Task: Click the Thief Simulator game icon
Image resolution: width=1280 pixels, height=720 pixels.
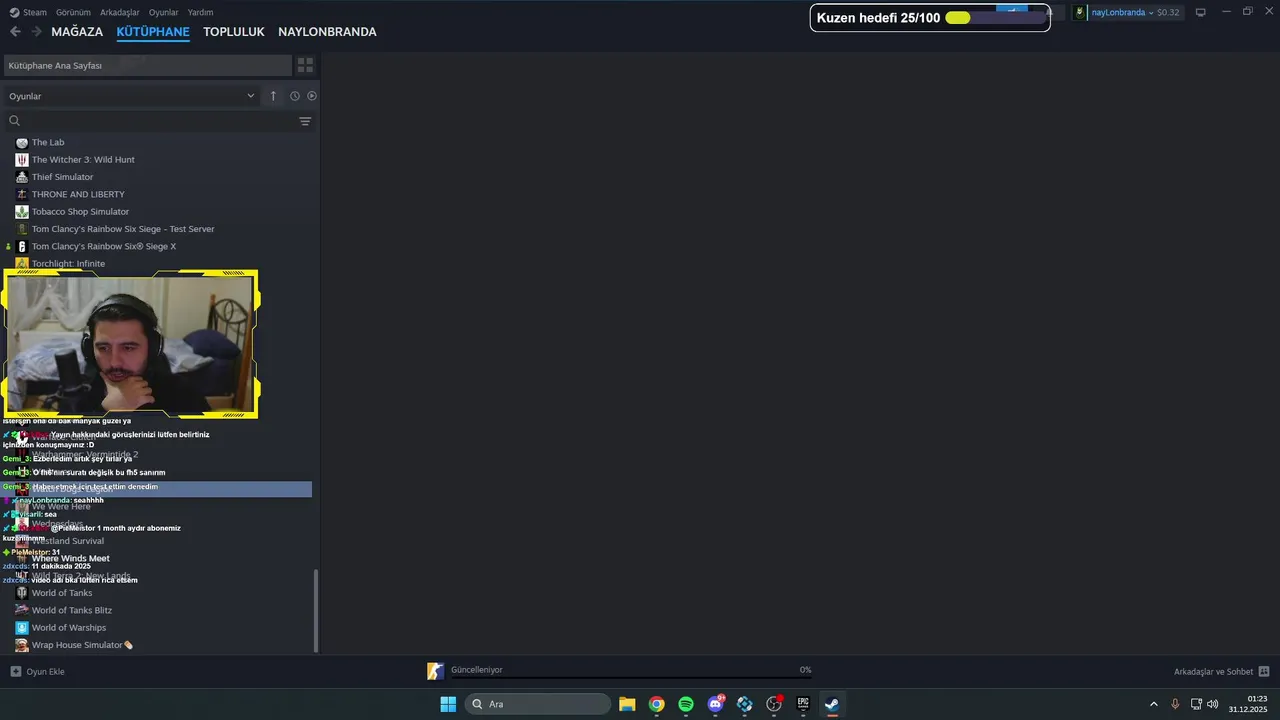Action: pos(22,177)
